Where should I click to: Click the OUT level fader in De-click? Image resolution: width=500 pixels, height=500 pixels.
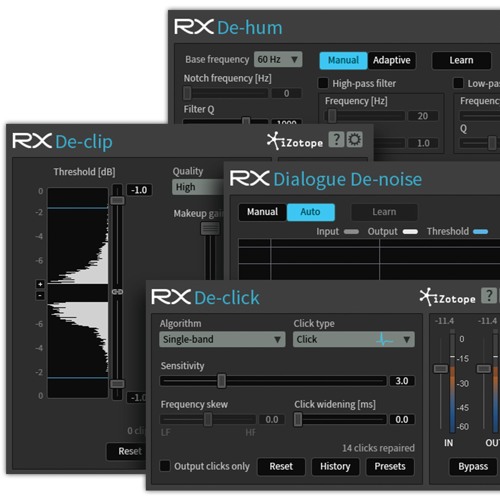click(x=484, y=369)
